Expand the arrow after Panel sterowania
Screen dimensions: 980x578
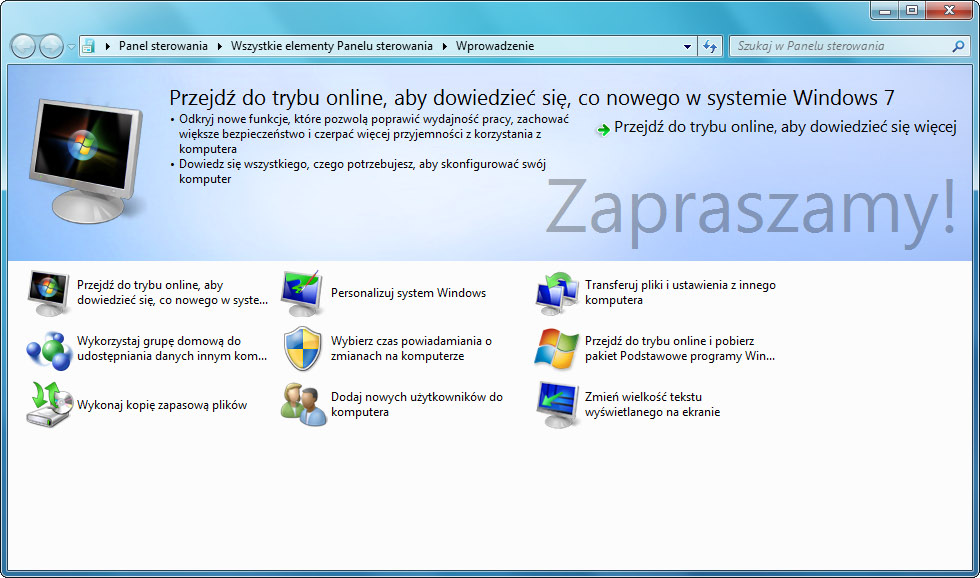(x=219, y=46)
